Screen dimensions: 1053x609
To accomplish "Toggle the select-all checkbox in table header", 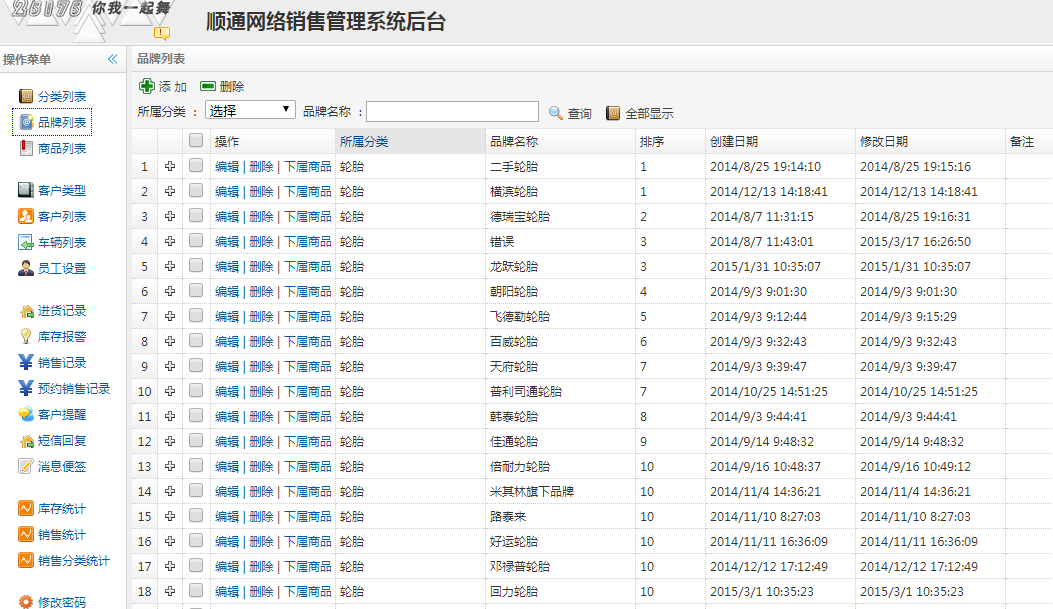I will pyautogui.click(x=196, y=142).
